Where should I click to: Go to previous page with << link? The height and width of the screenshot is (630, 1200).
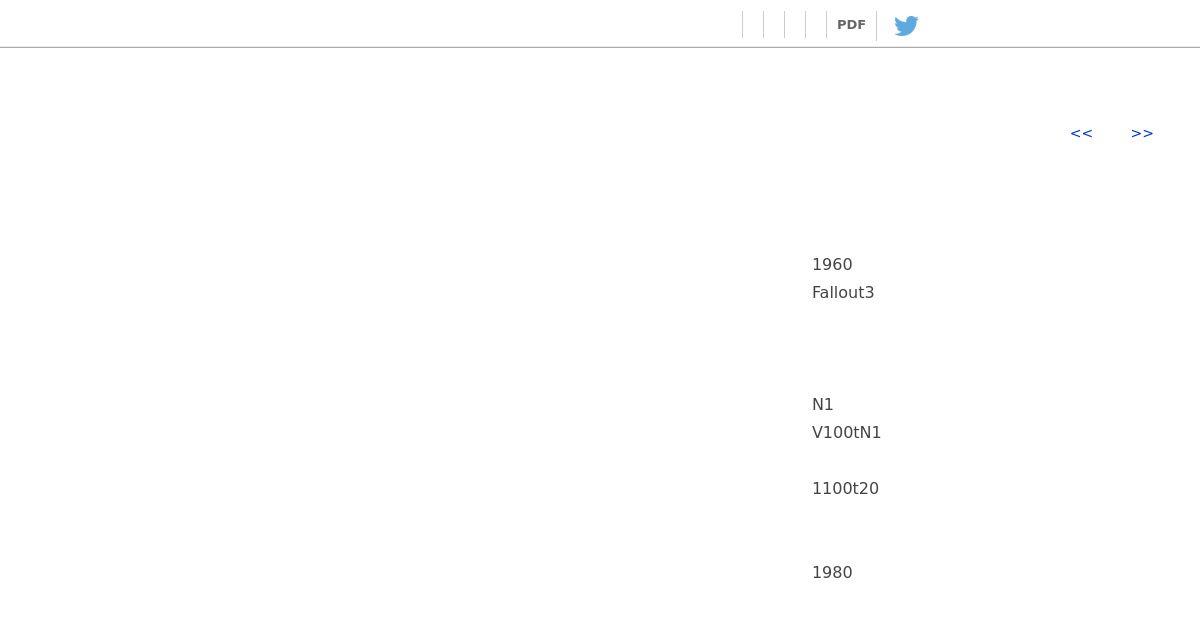pos(1081,133)
